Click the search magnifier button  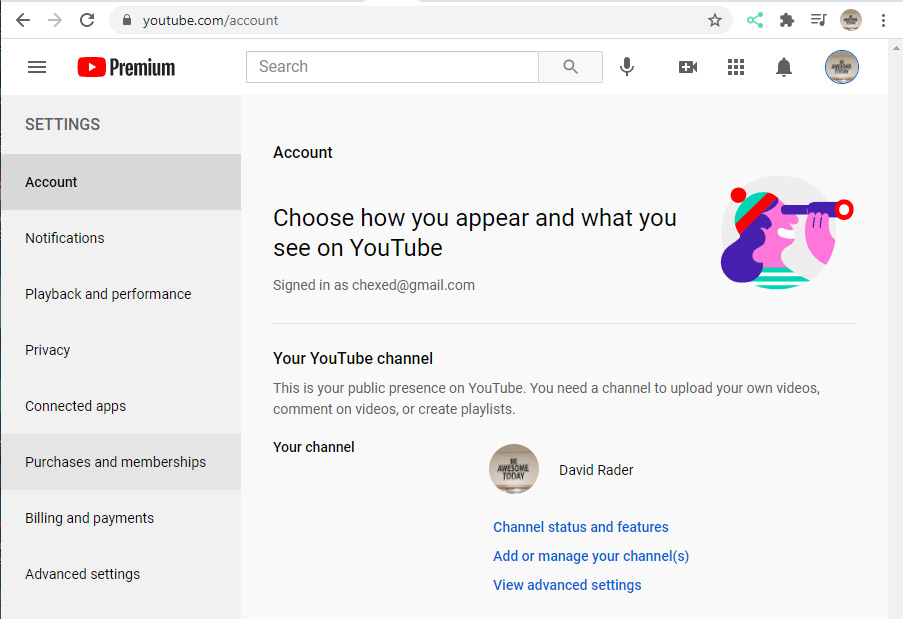click(x=570, y=67)
